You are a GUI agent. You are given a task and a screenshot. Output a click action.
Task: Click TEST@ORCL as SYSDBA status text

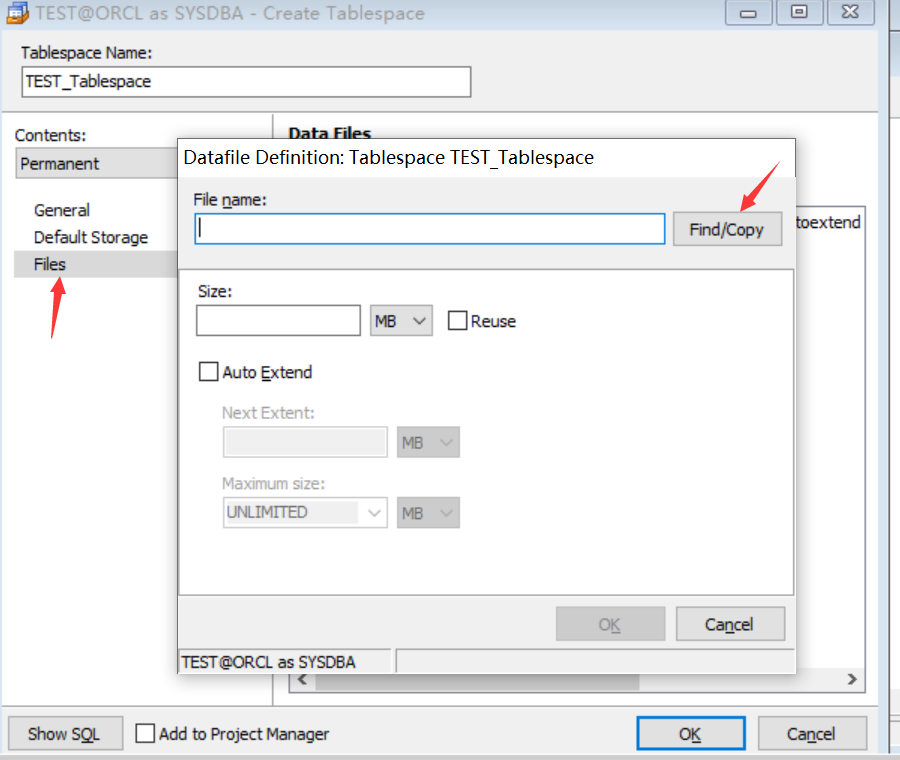(x=269, y=662)
